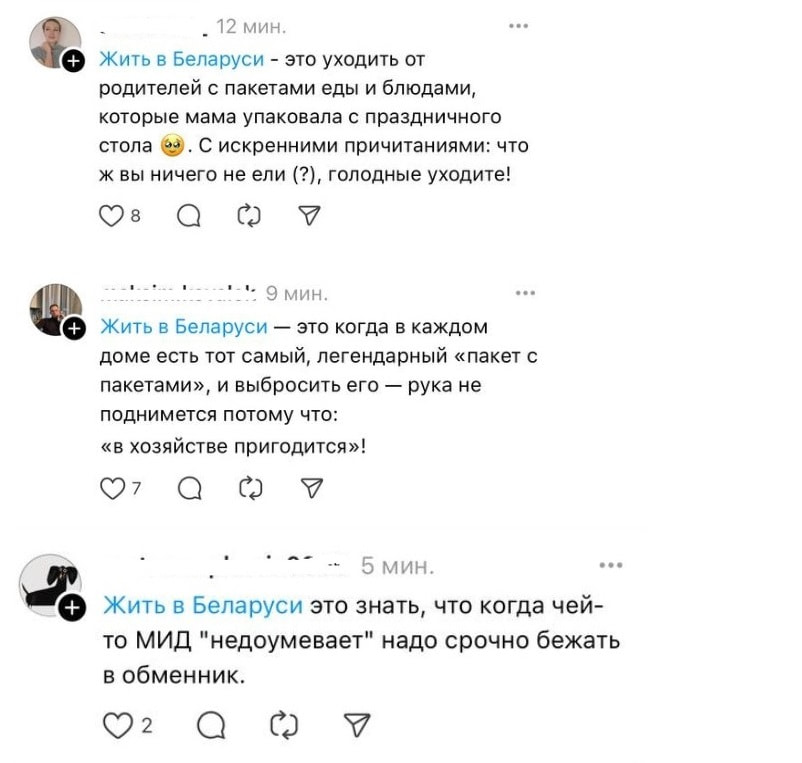The width and height of the screenshot is (802, 763).
Task: Reply to the second comment
Action: pyautogui.click(x=187, y=488)
